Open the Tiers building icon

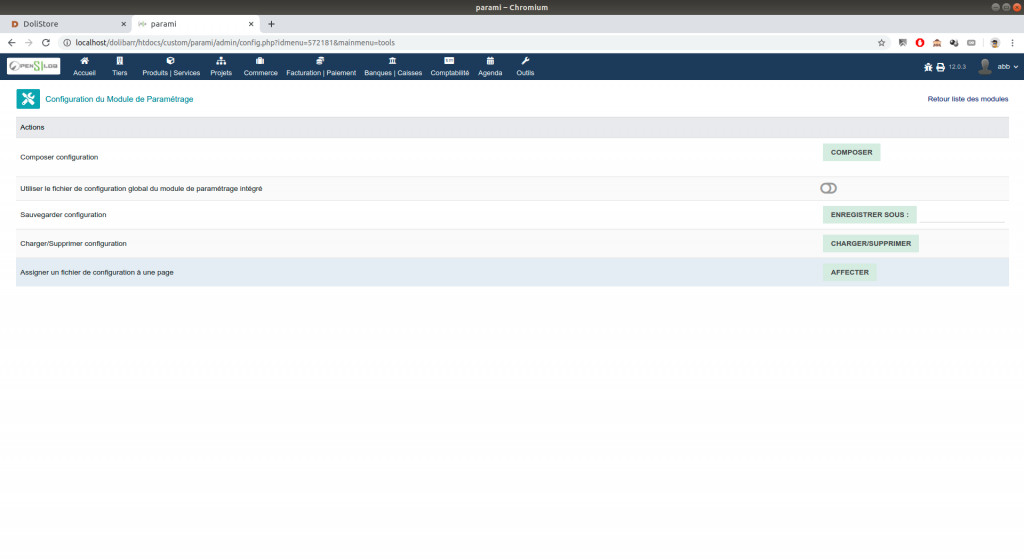pos(120,61)
